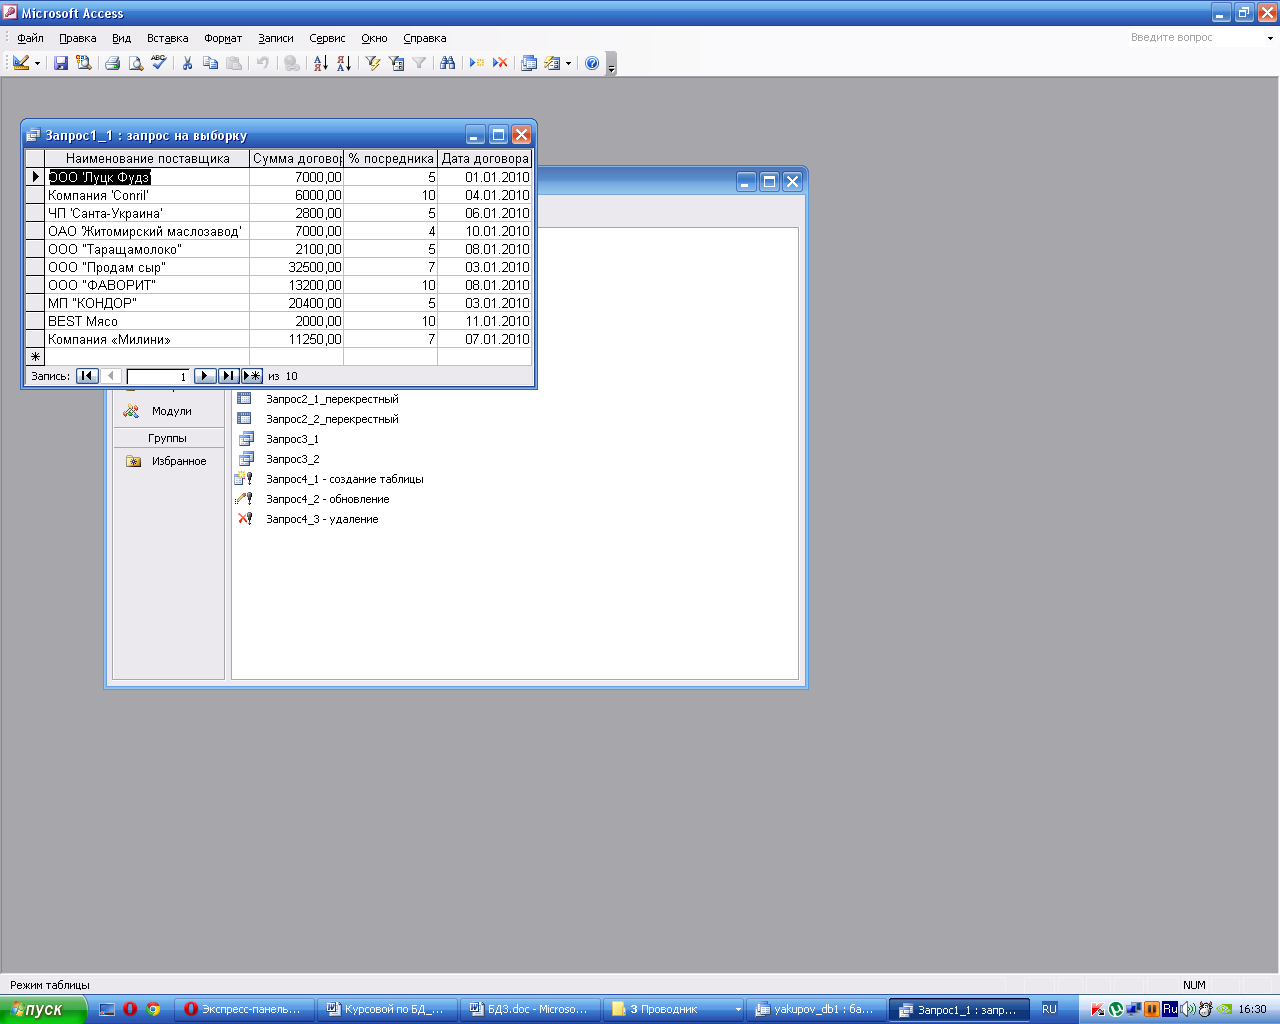
Task: Click the Print Preview icon
Action: point(136,63)
